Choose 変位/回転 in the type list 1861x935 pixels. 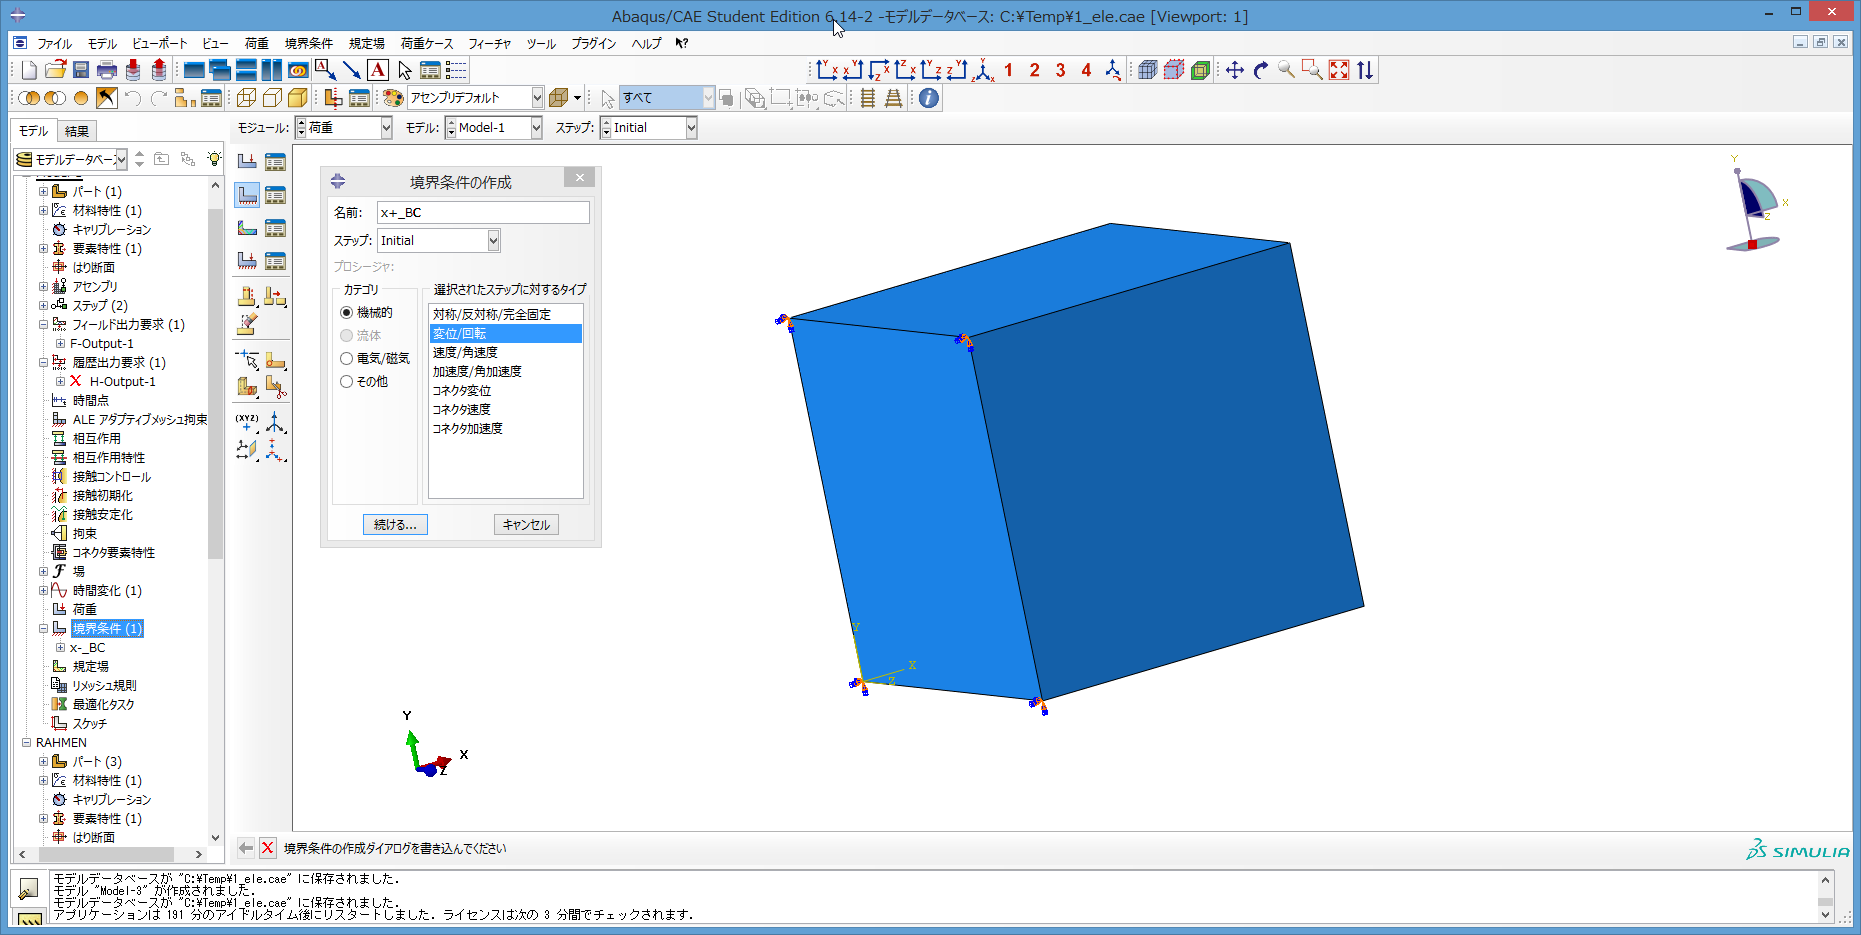click(x=505, y=333)
